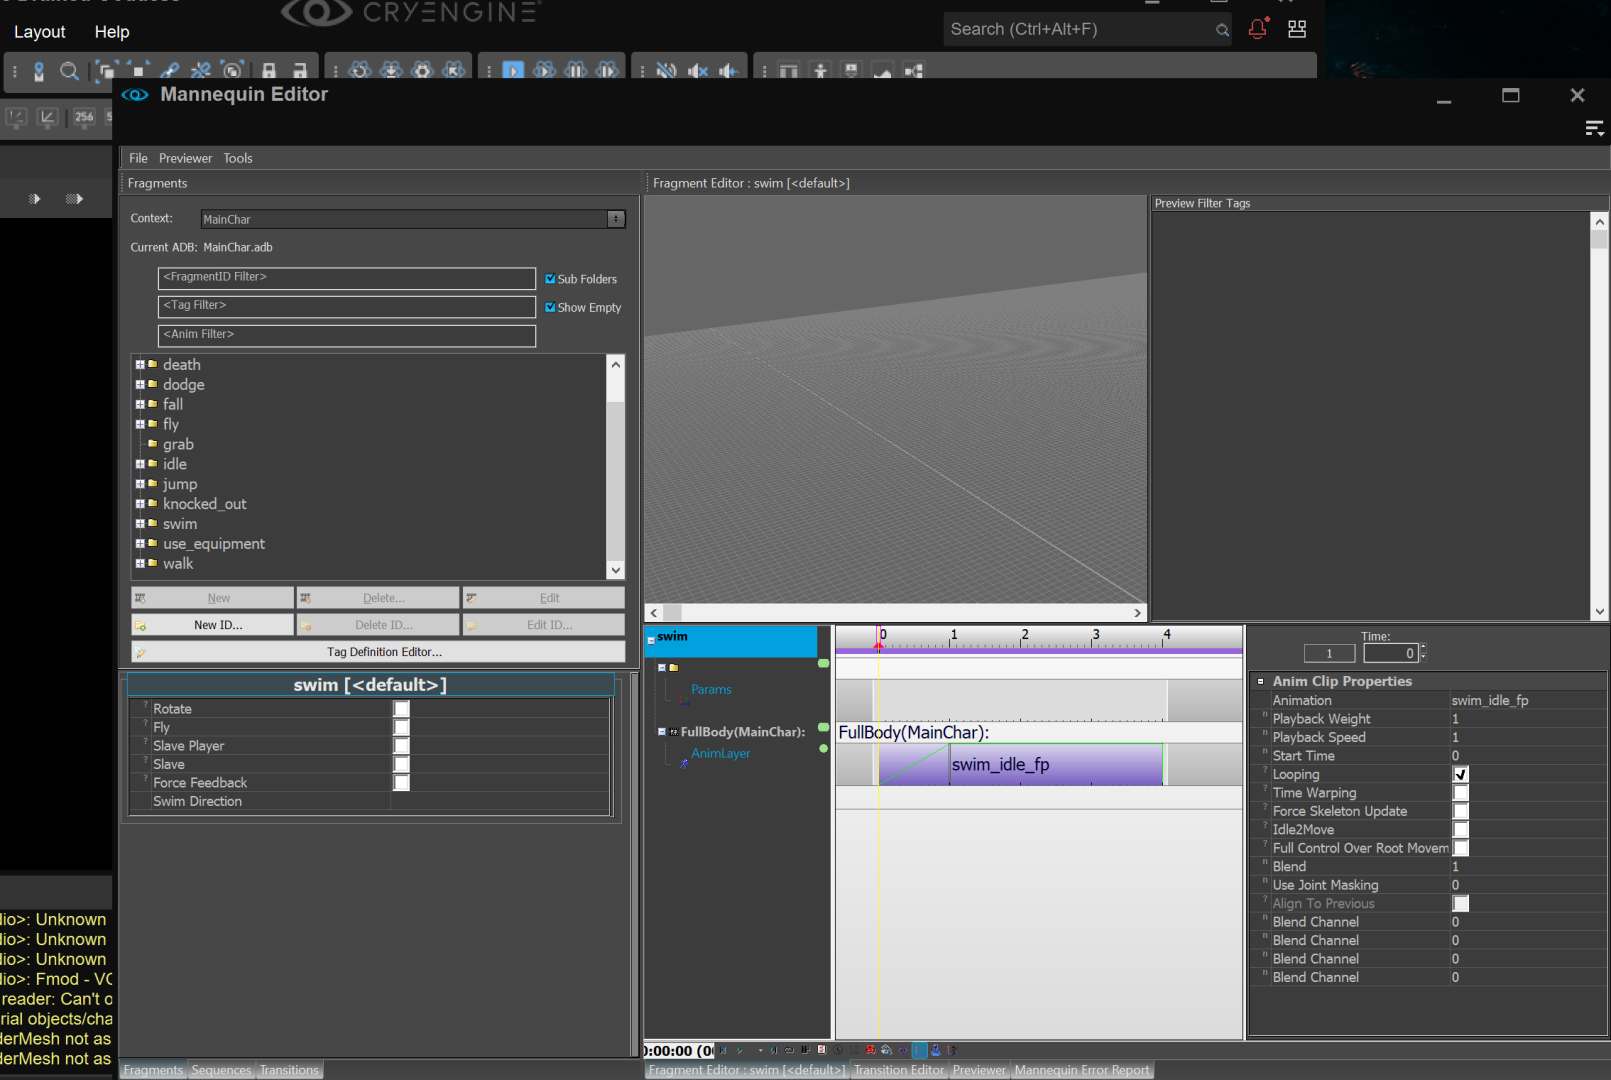This screenshot has width=1611, height=1080.
Task: Open the Previewer menu
Action: [185, 158]
